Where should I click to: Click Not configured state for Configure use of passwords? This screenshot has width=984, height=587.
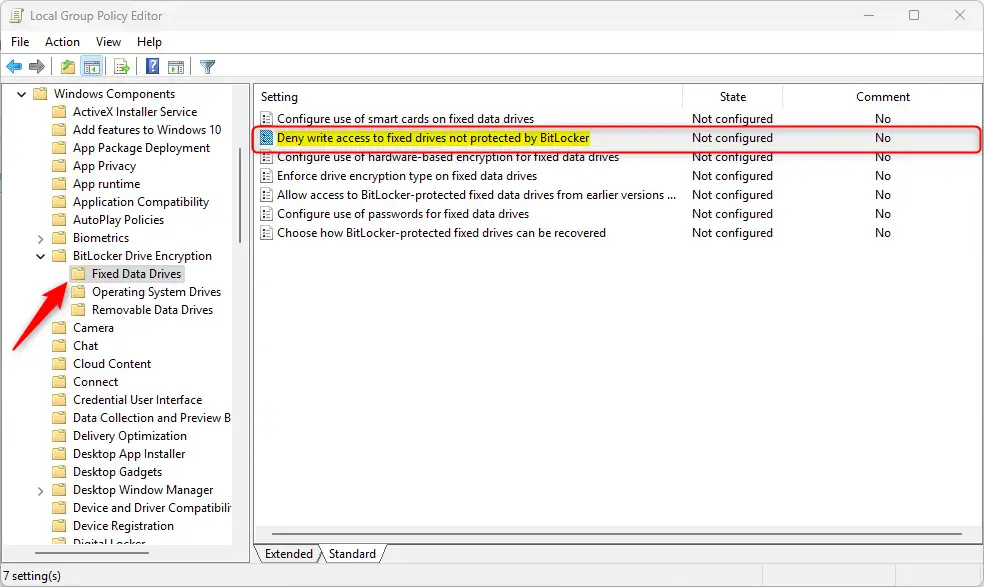pos(732,214)
